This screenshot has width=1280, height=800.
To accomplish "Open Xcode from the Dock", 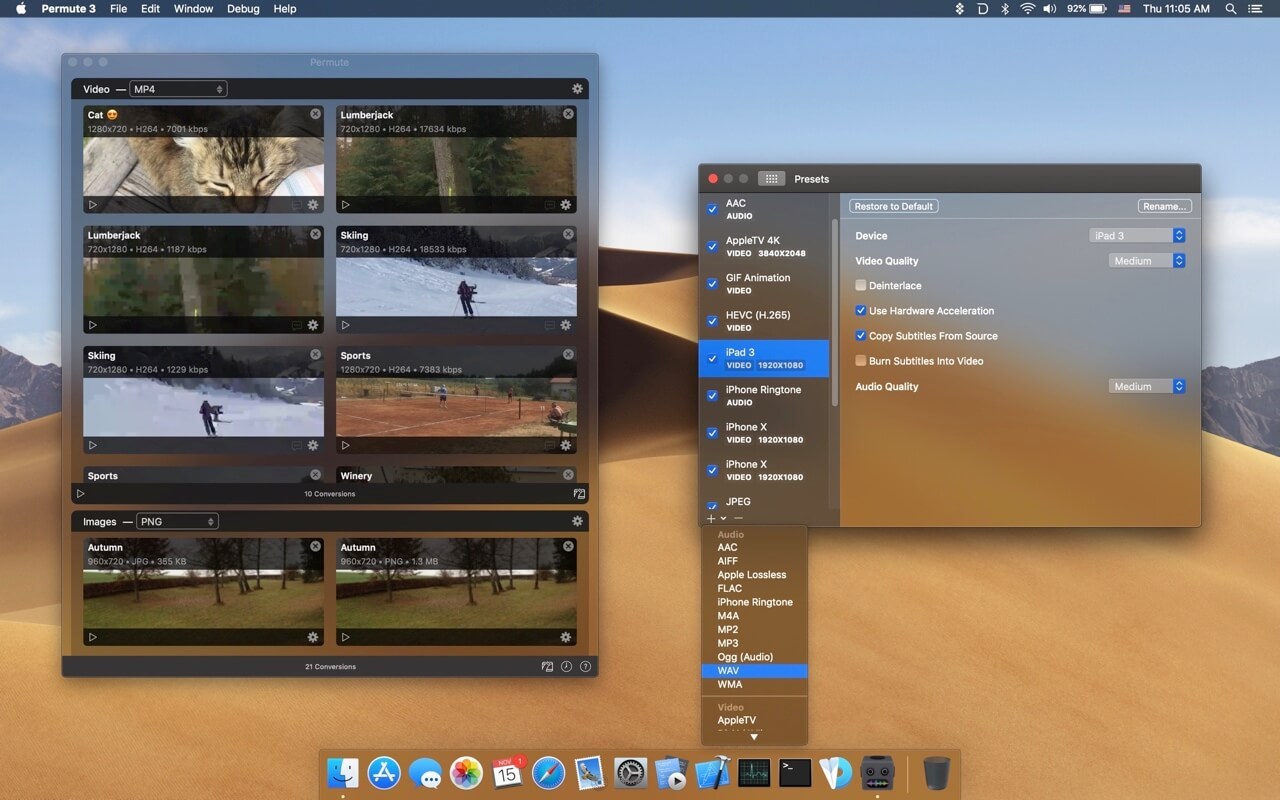I will (x=712, y=772).
